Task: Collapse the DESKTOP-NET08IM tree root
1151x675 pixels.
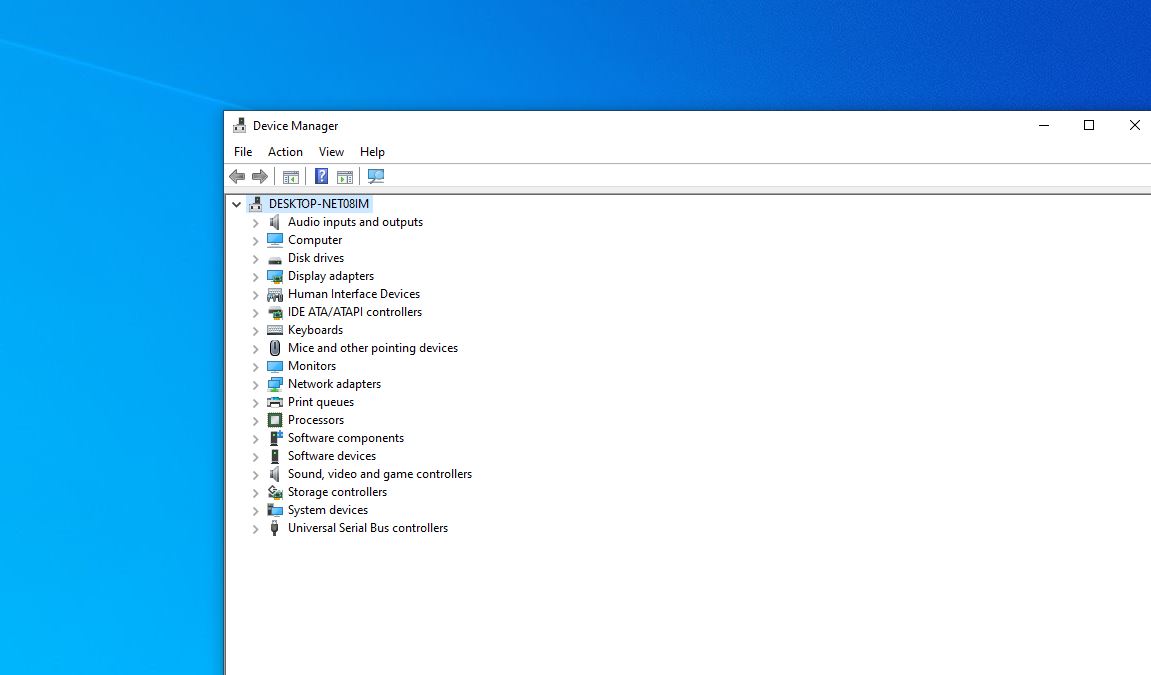Action: pyautogui.click(x=236, y=203)
